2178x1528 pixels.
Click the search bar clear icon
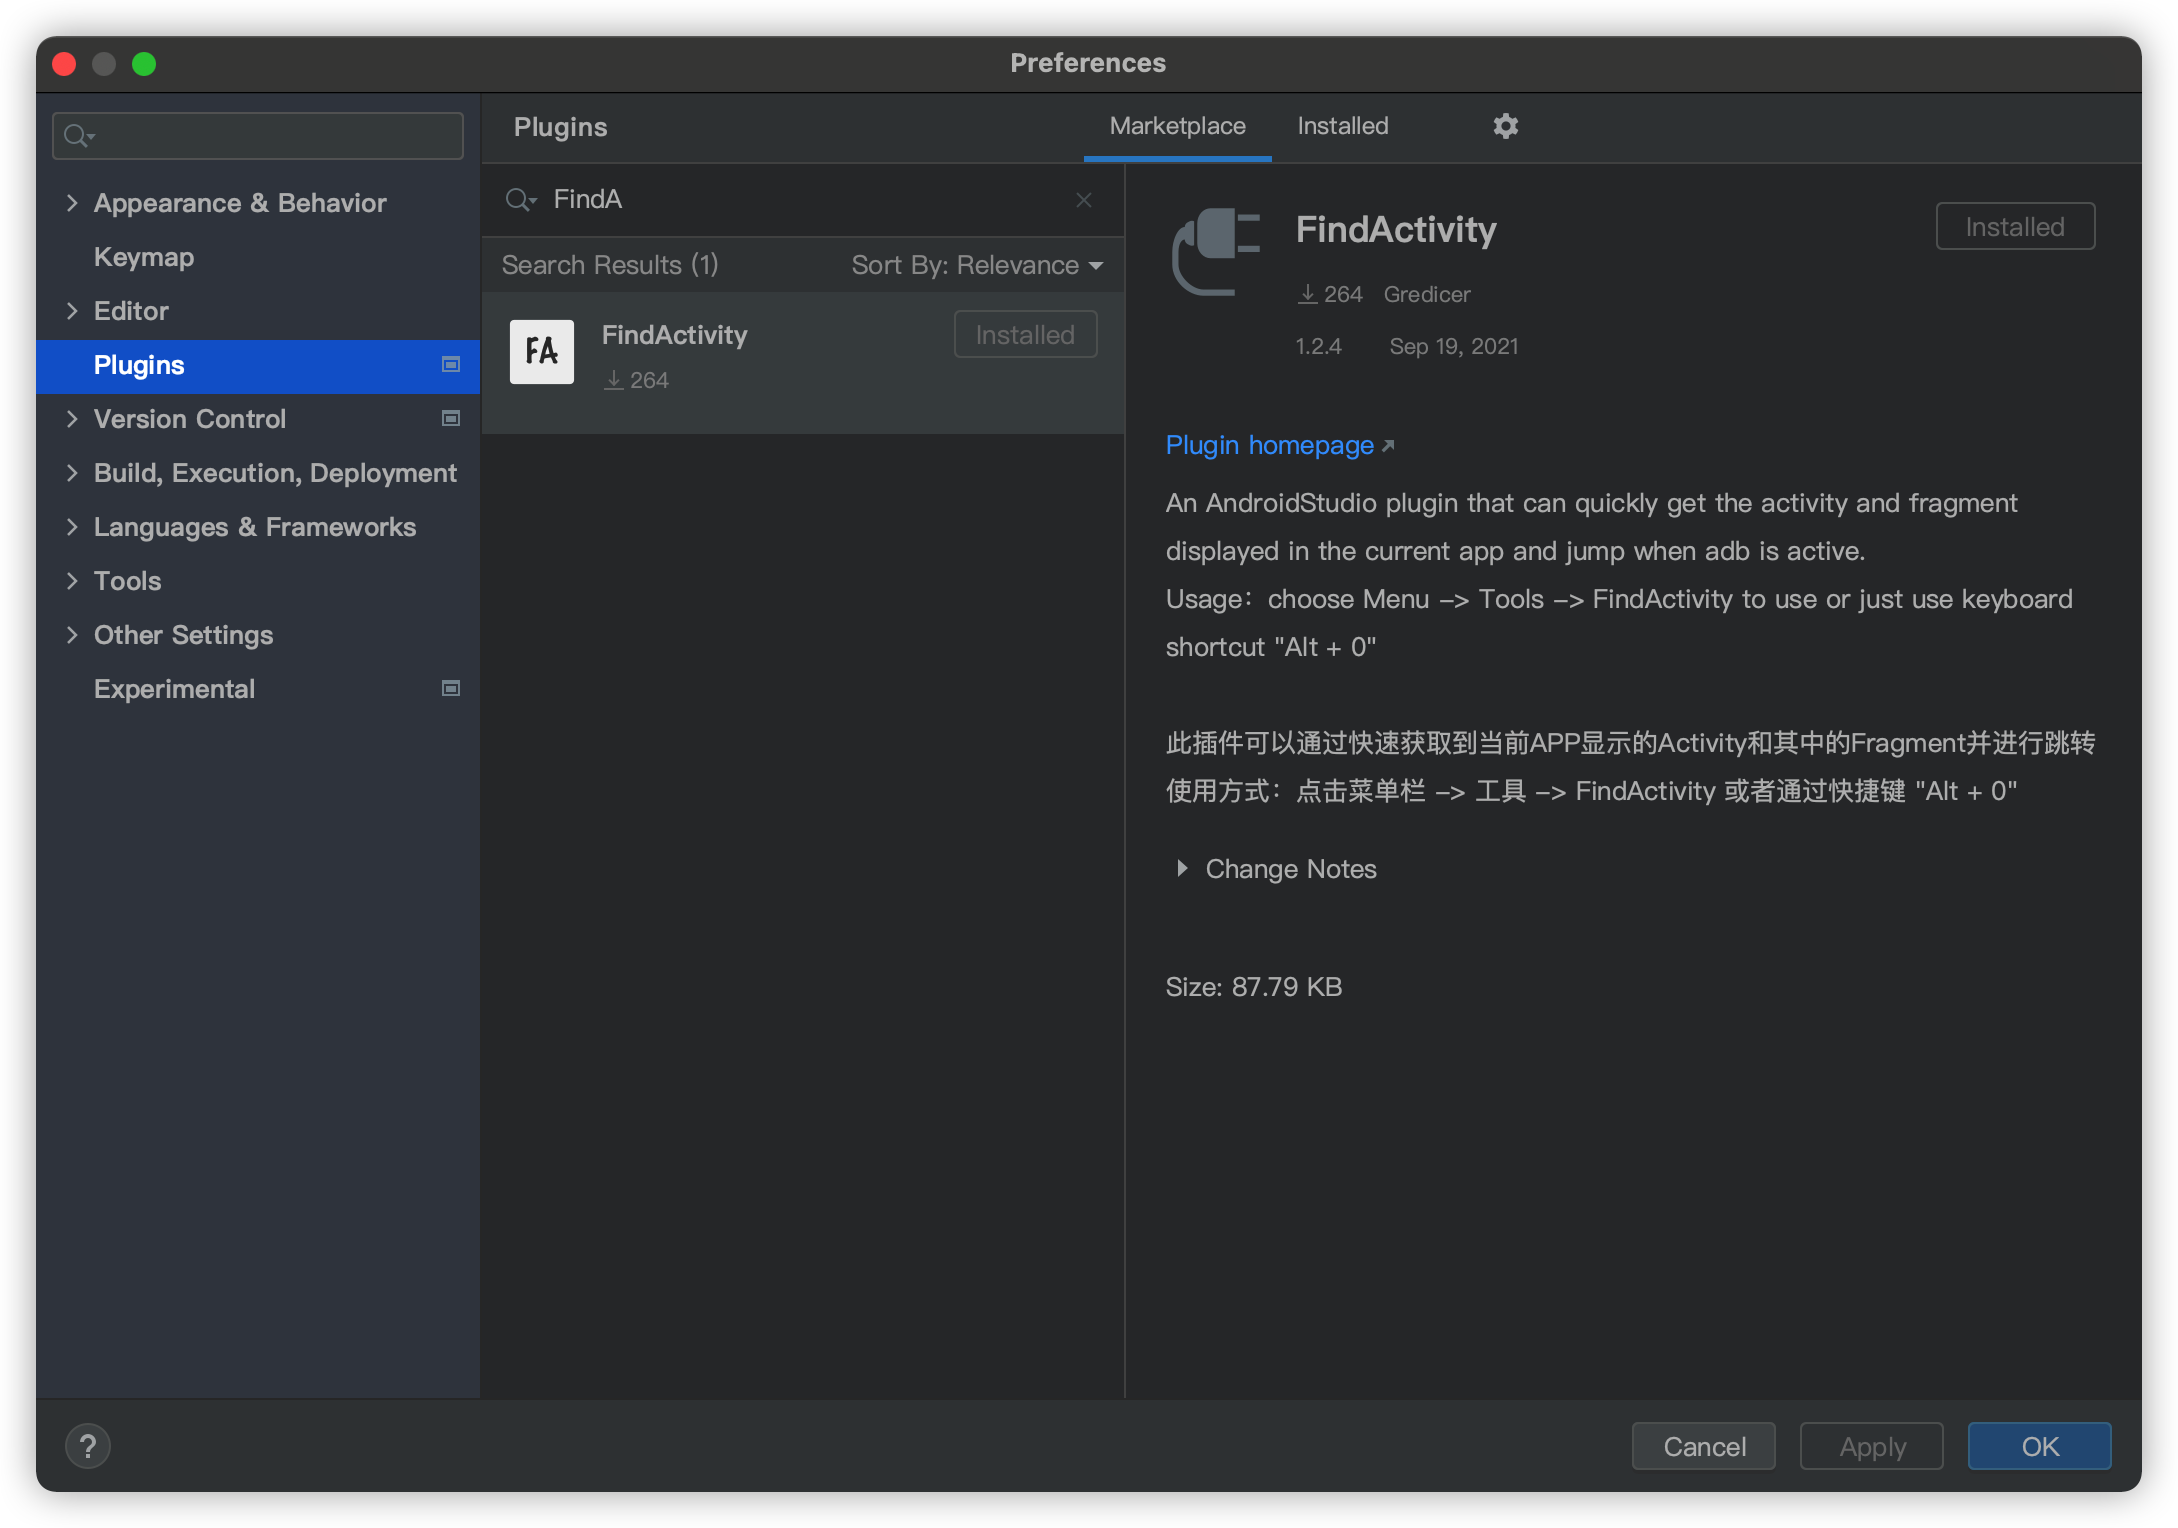point(1084,199)
